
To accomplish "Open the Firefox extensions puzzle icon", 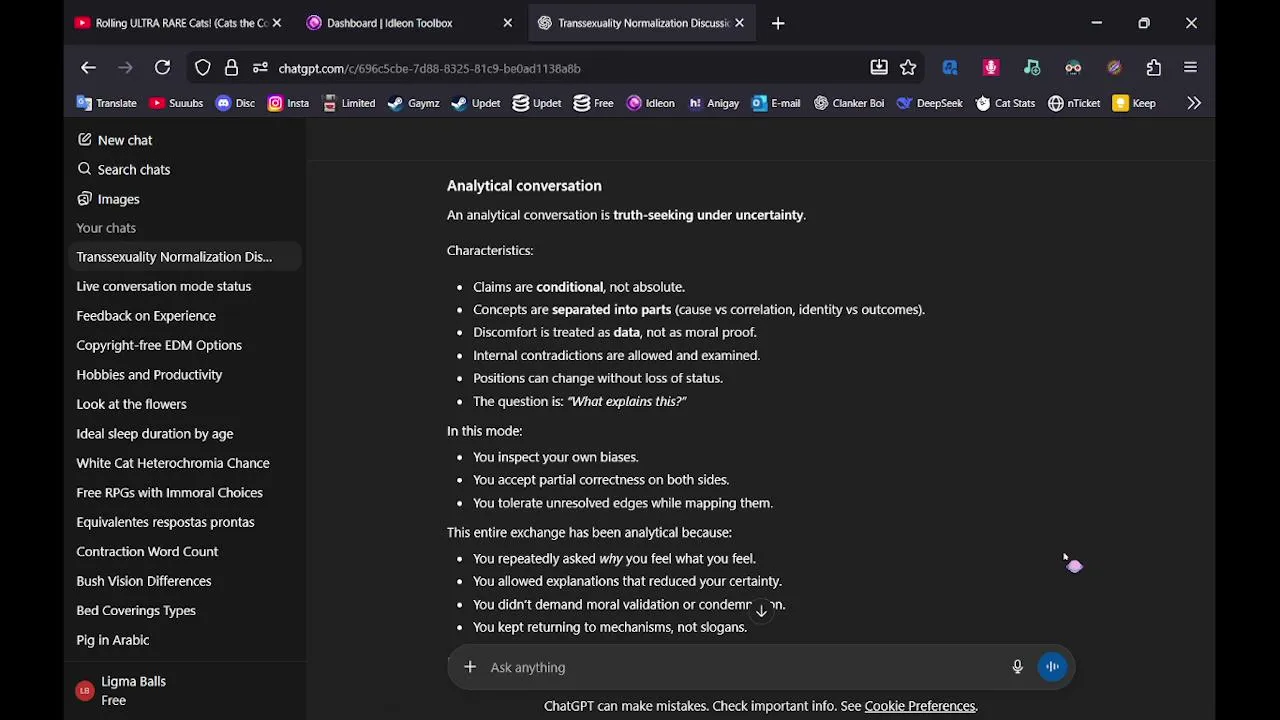I will pyautogui.click(x=1154, y=68).
